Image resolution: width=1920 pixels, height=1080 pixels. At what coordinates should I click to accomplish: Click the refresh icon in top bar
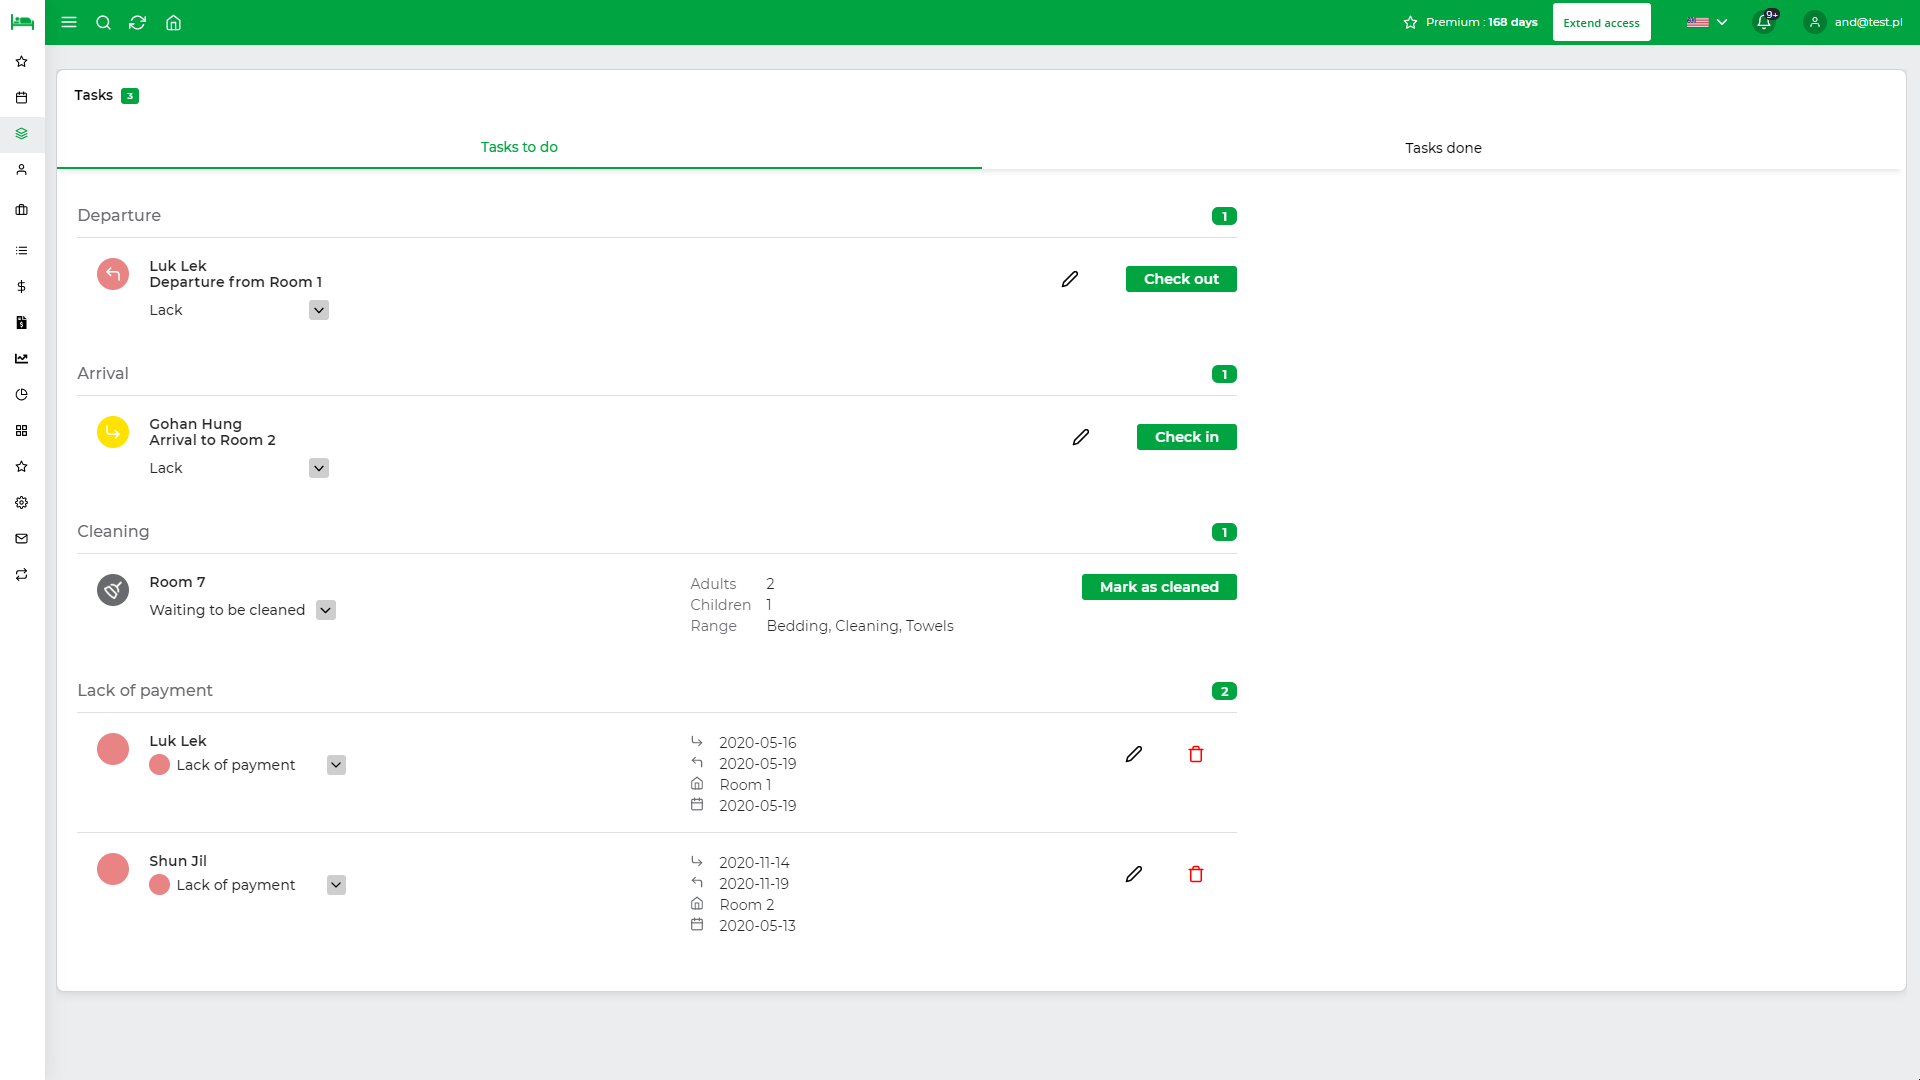click(x=138, y=22)
